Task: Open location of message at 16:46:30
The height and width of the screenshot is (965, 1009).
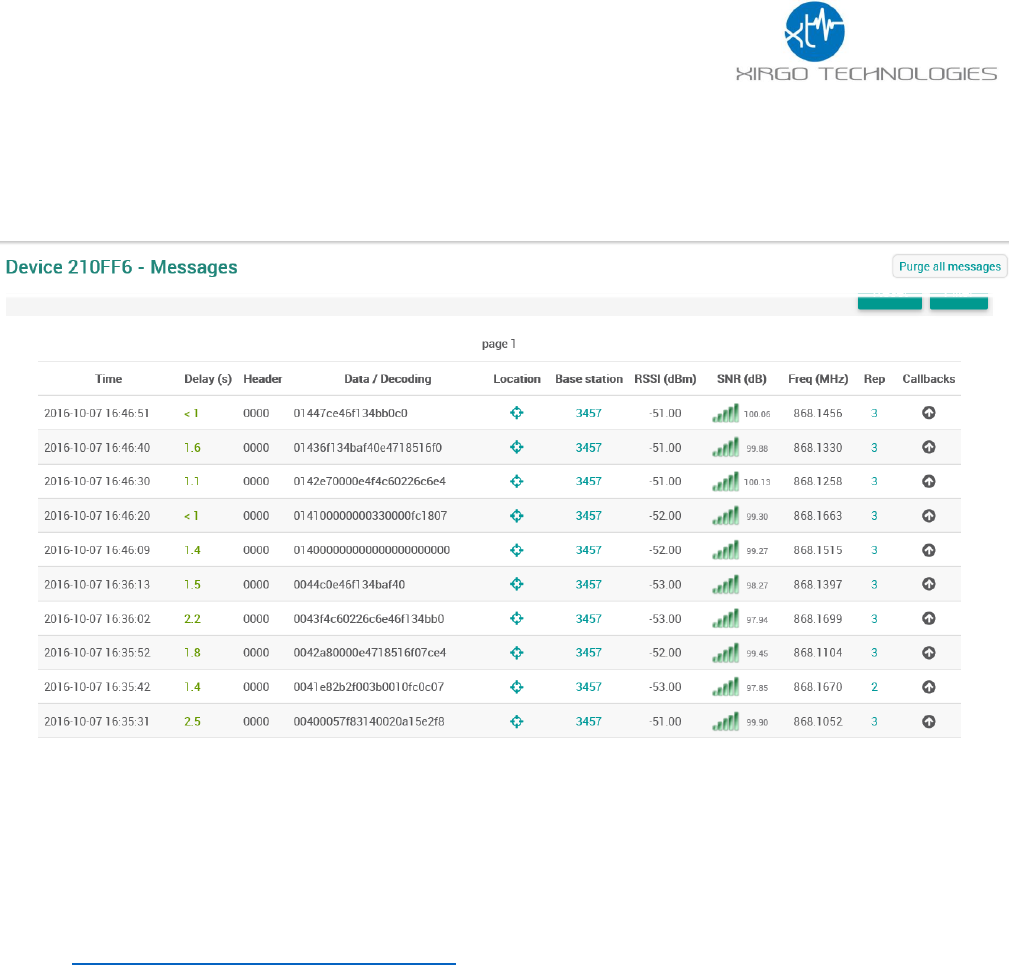Action: 517,481
